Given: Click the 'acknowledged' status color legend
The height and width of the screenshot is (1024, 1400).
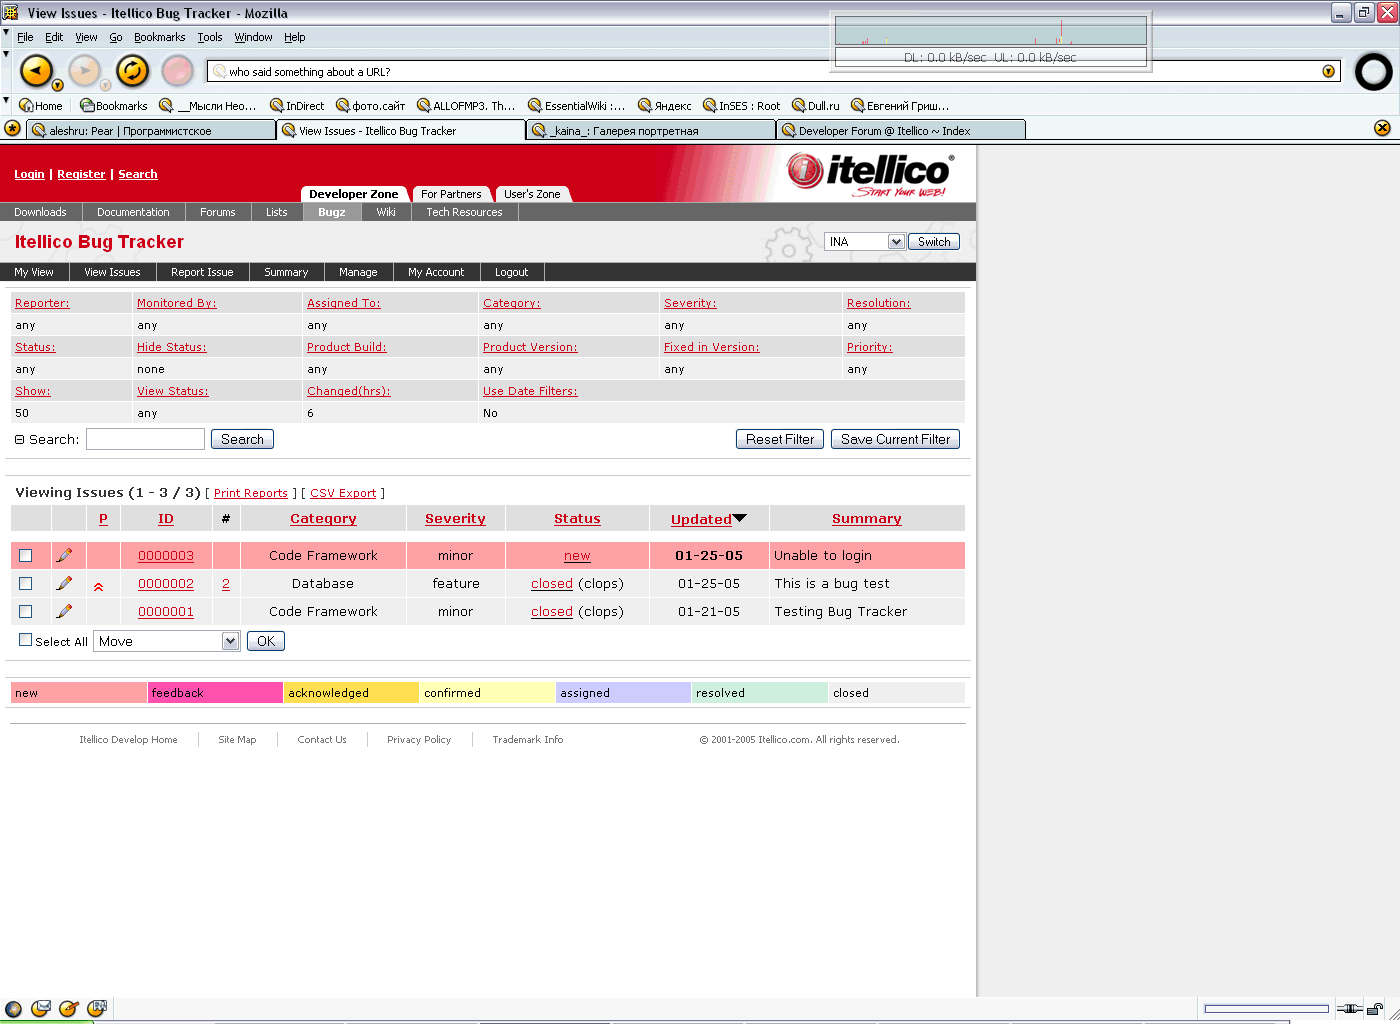Looking at the screenshot, I should click(351, 693).
